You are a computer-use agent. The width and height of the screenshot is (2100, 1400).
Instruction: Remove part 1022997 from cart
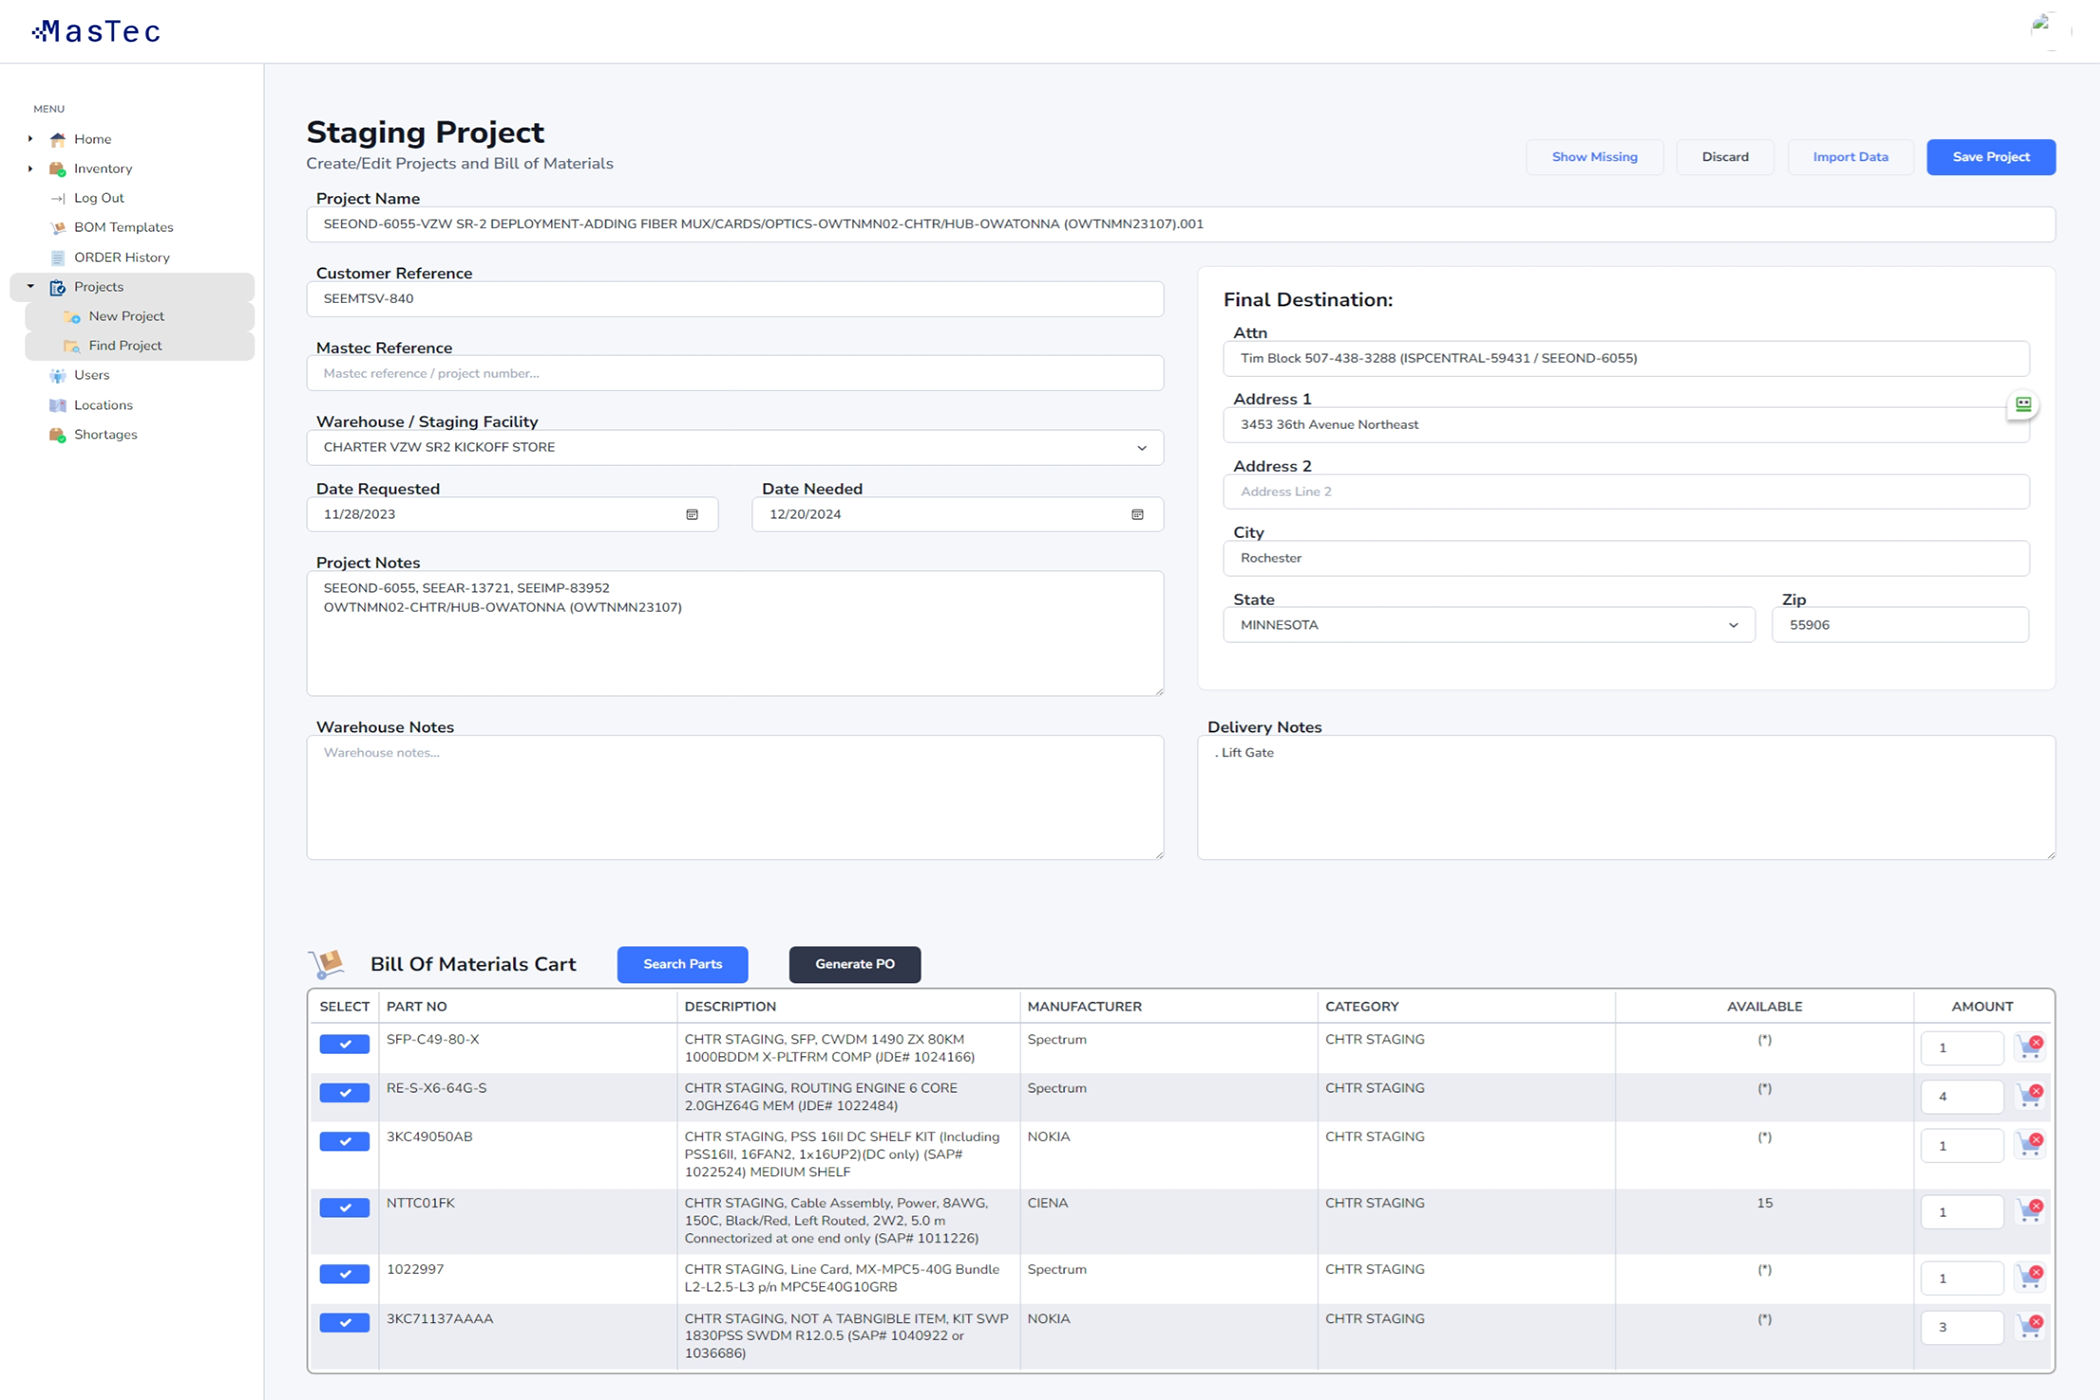pyautogui.click(x=2030, y=1277)
